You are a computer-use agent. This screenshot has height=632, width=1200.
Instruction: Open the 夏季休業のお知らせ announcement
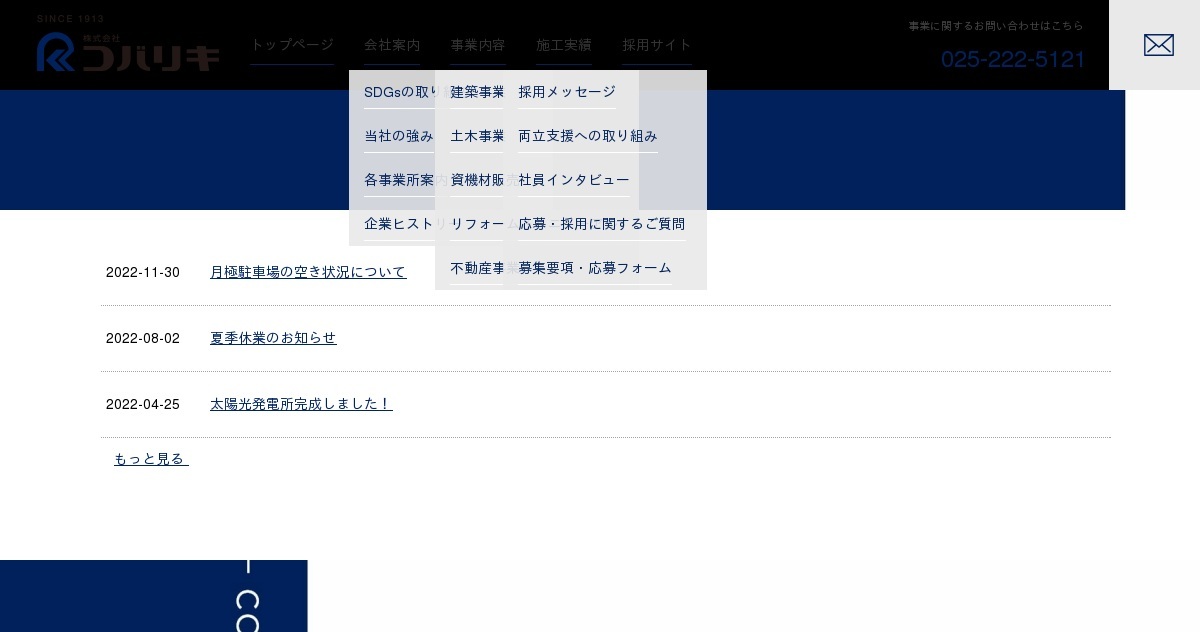coord(273,338)
